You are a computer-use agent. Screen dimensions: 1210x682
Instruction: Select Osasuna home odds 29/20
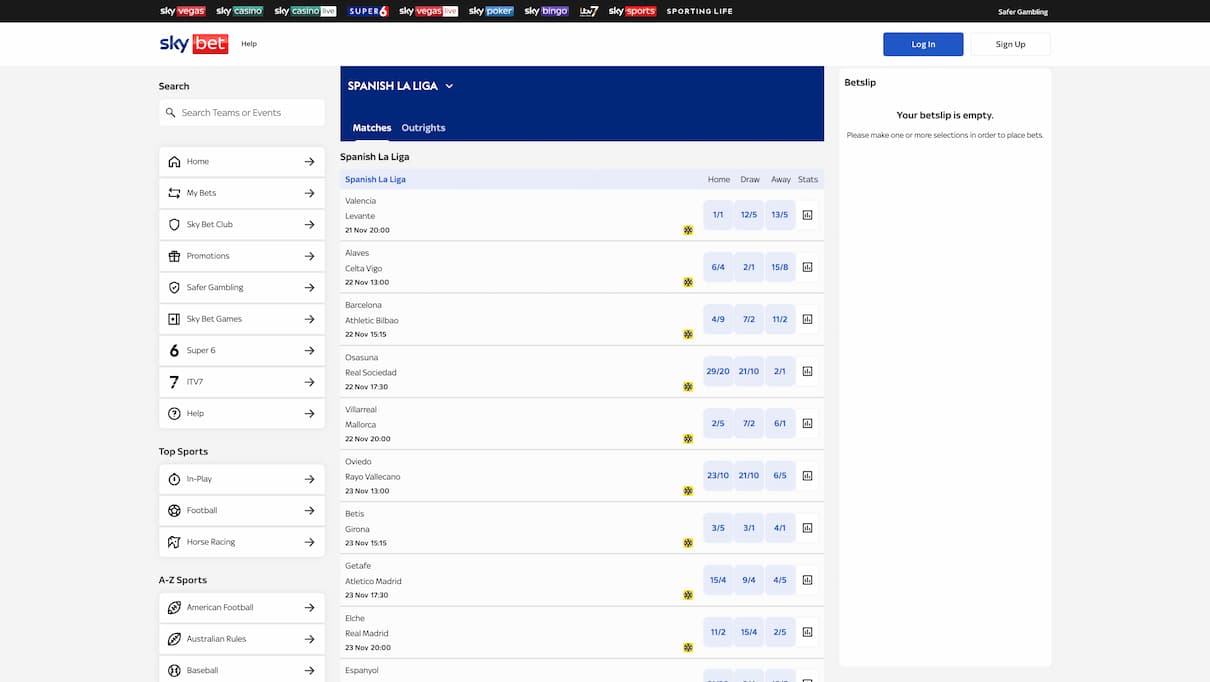[718, 371]
